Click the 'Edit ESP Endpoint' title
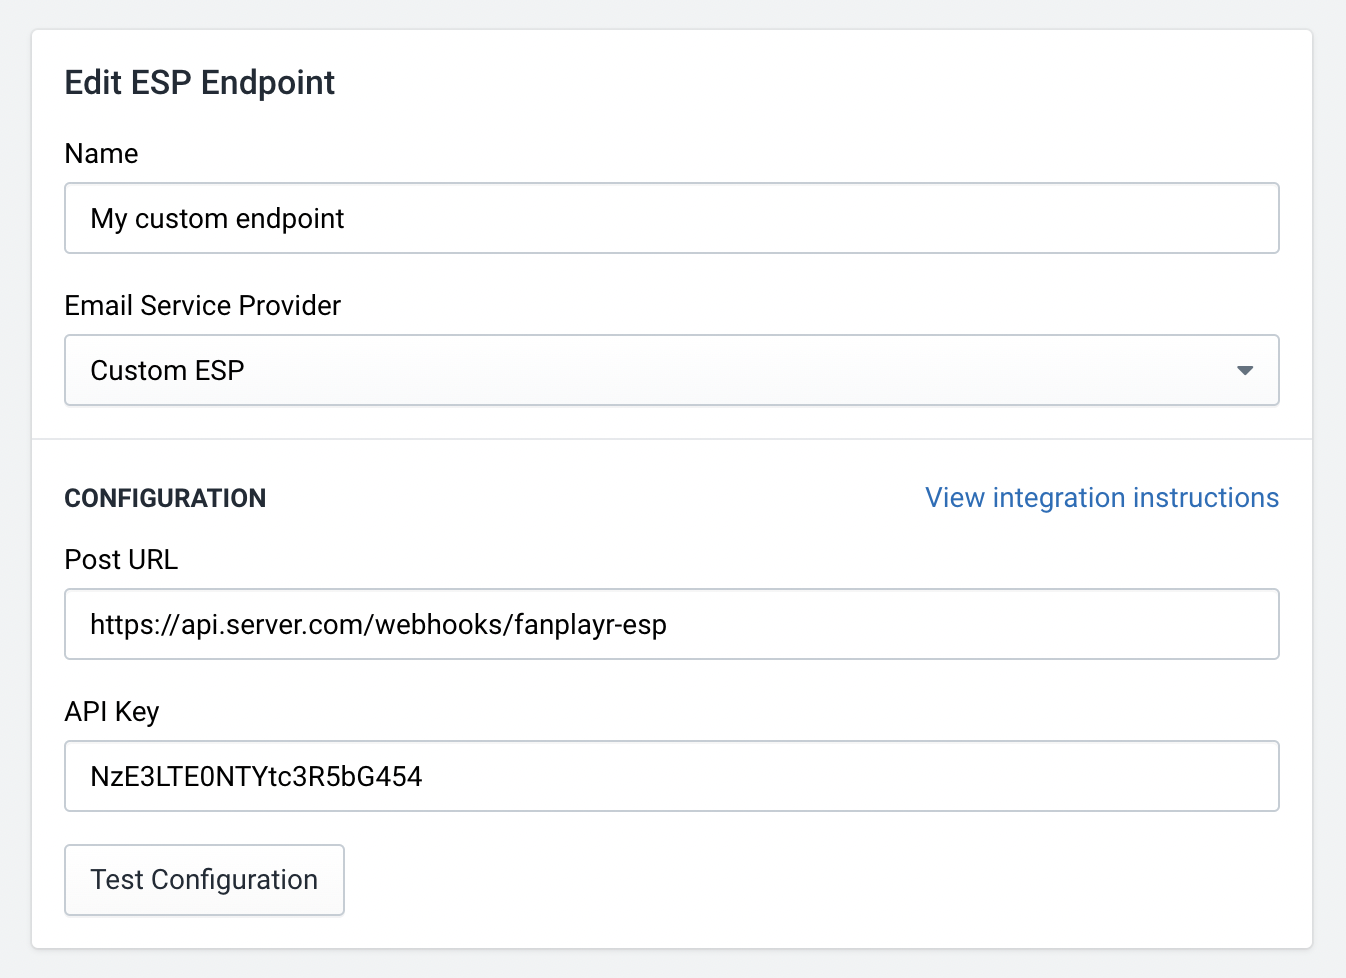The image size is (1346, 978). point(200,83)
